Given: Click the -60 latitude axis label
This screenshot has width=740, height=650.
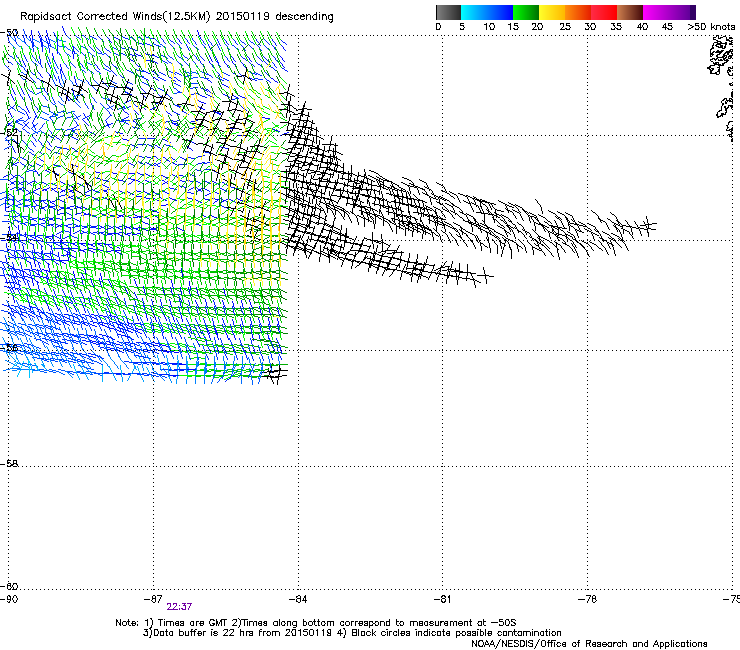Looking at the screenshot, I should click(x=9, y=586).
